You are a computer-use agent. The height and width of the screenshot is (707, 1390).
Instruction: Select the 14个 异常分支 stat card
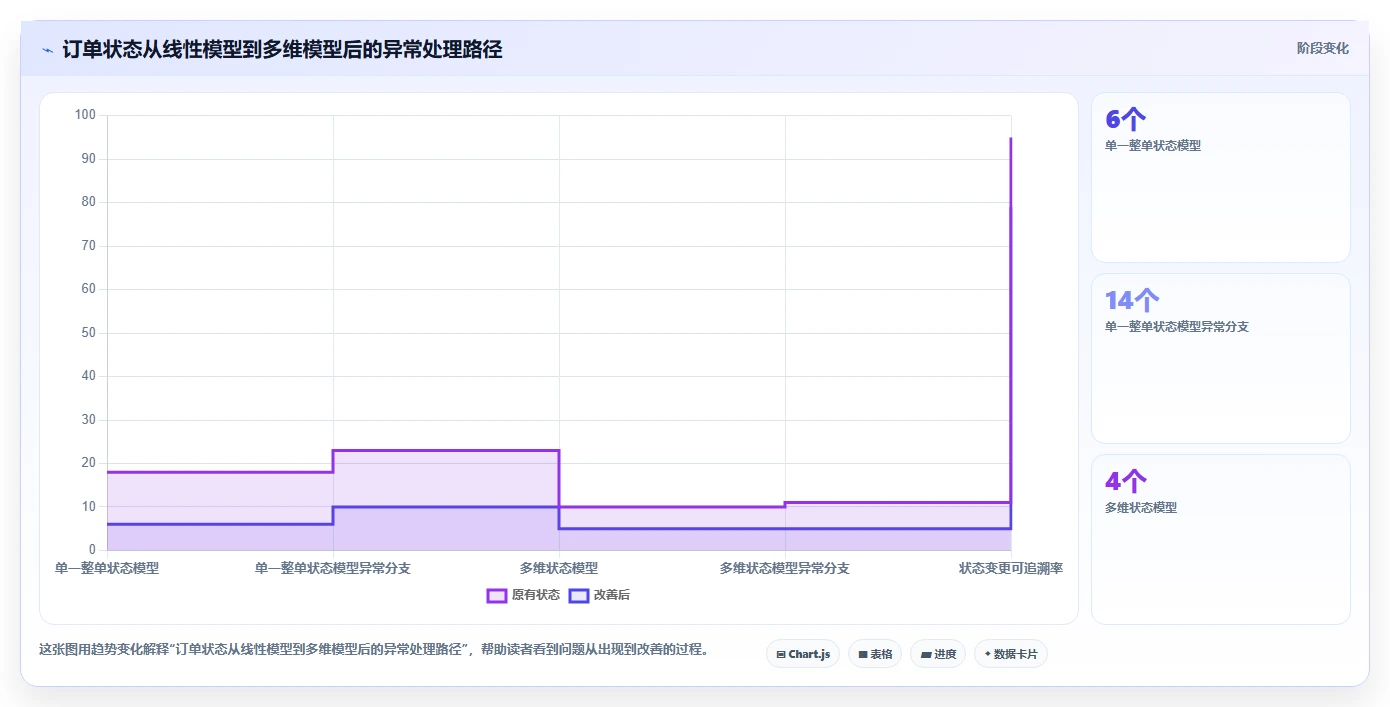point(1221,359)
